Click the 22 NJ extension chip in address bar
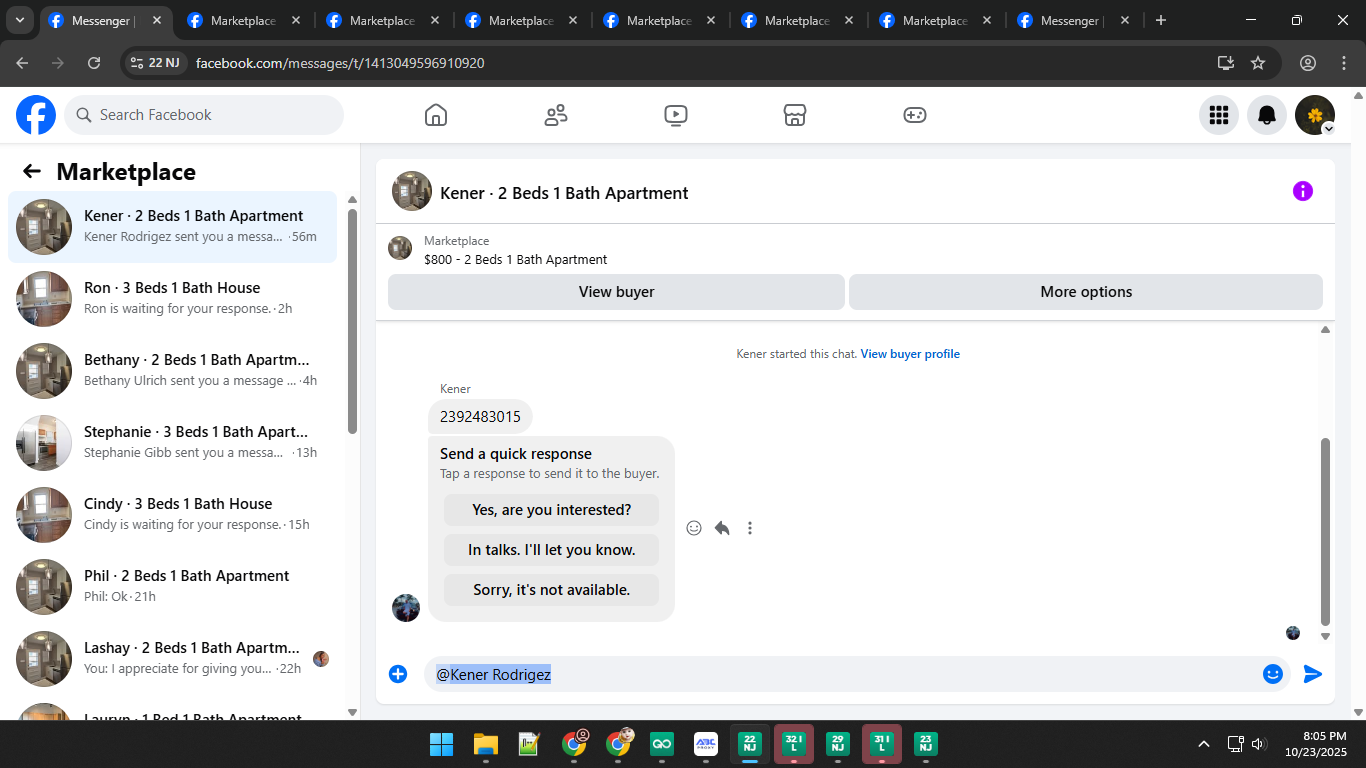This screenshot has height=768, width=1366. [x=154, y=63]
